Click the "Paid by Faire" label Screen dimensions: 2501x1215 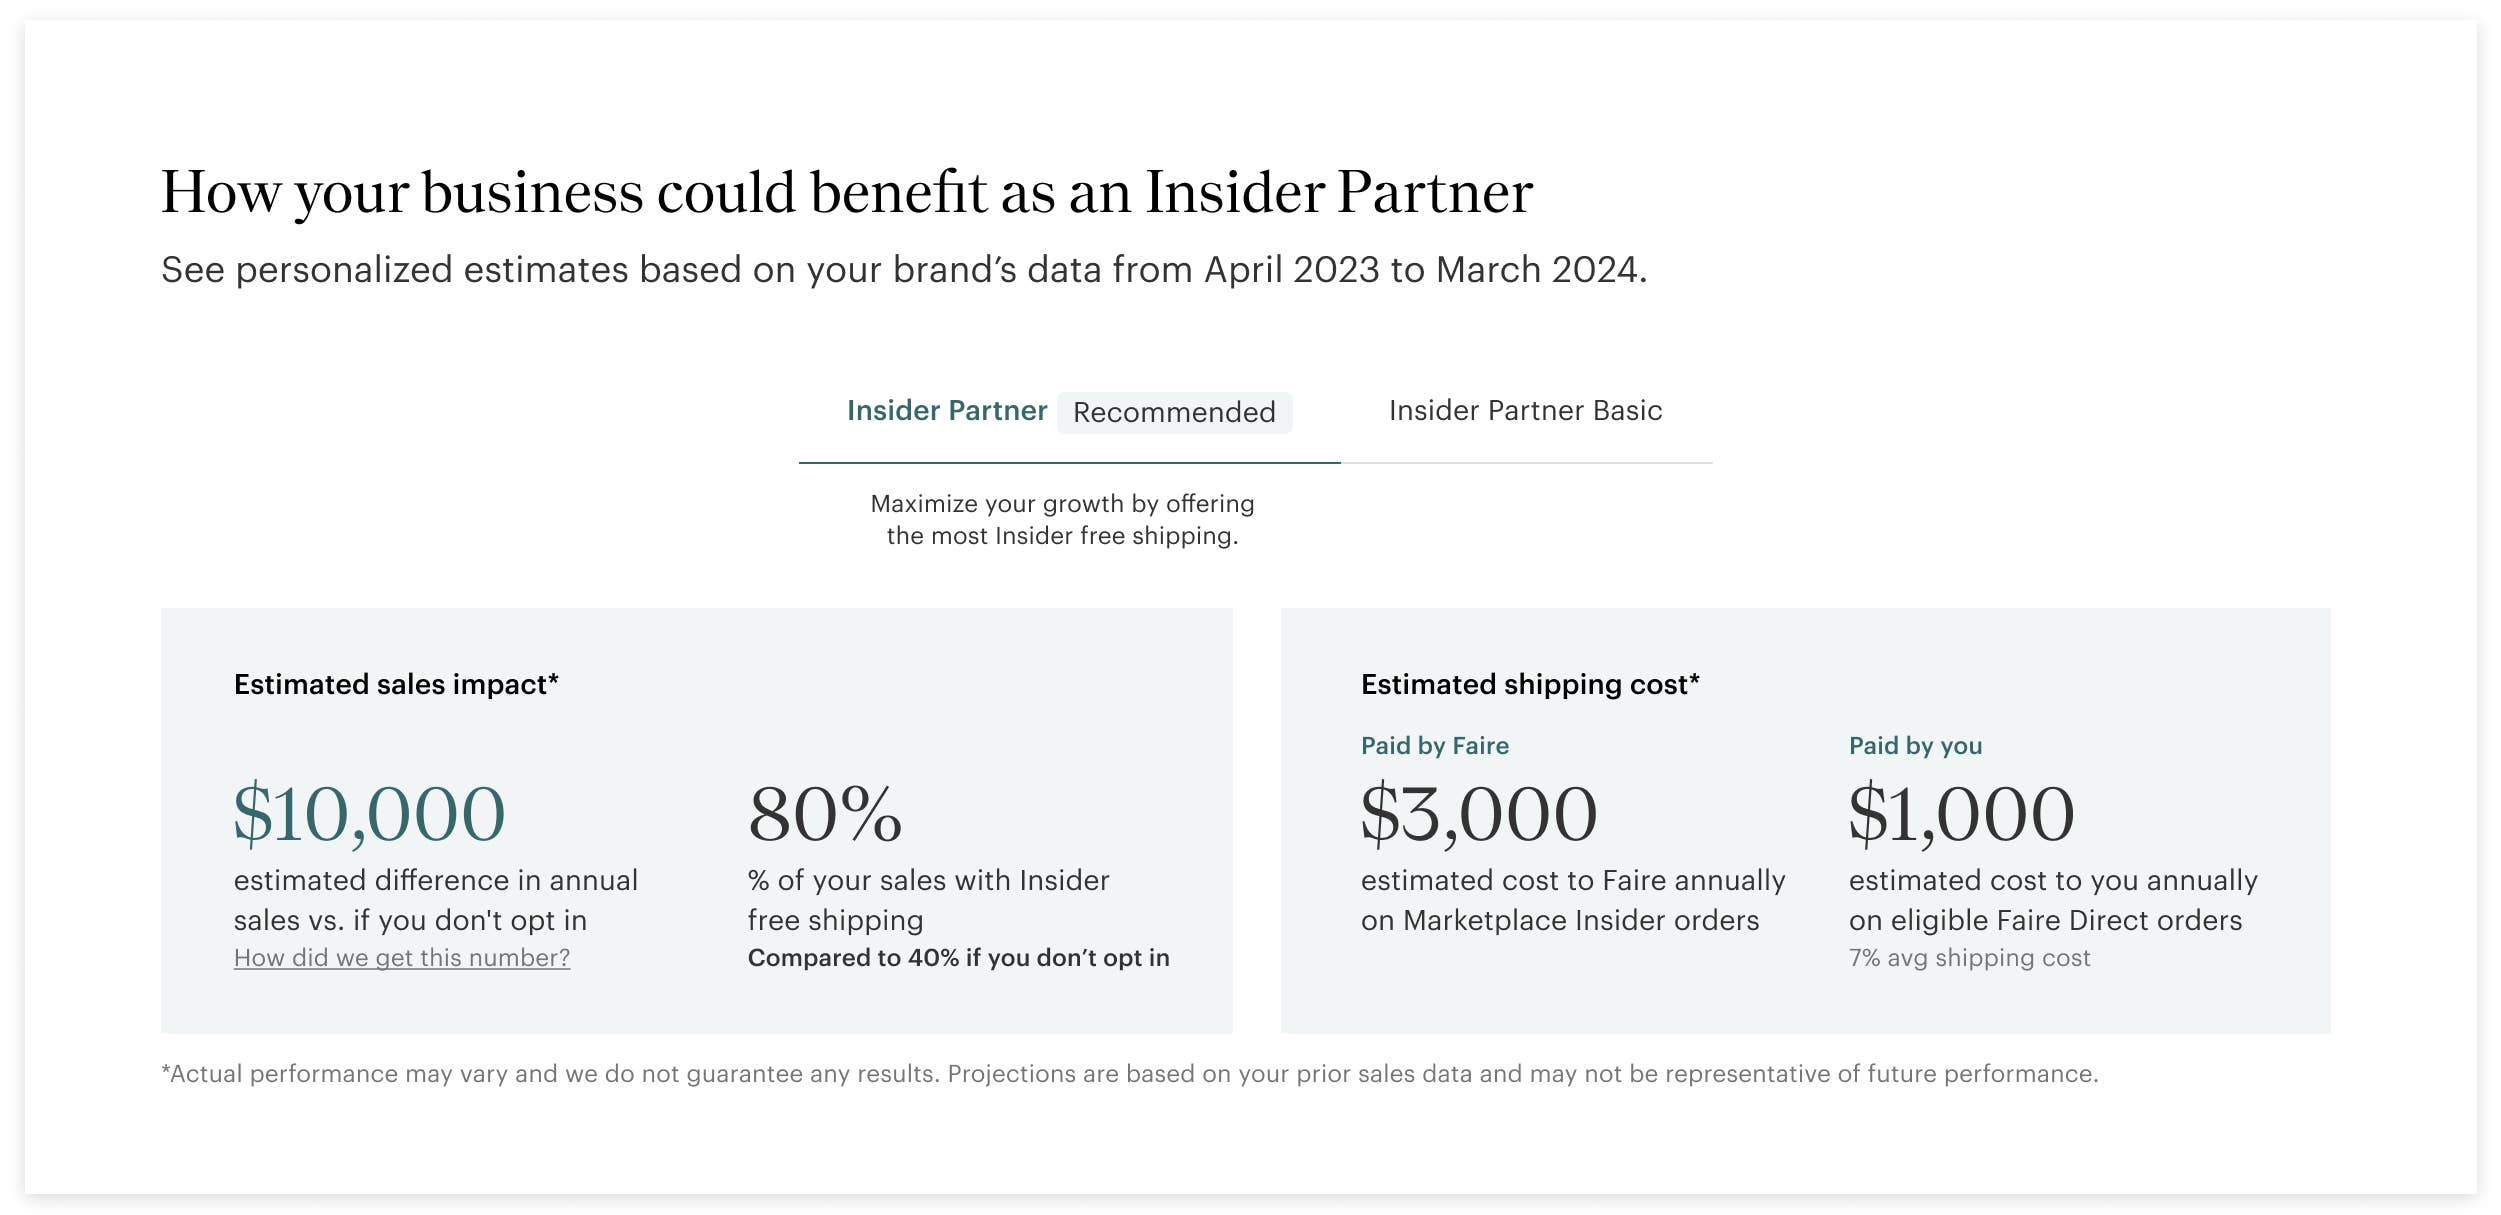[1434, 746]
